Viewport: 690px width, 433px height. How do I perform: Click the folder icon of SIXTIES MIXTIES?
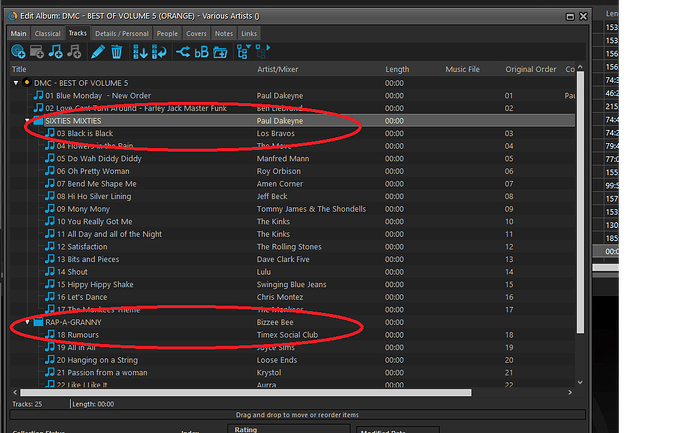coord(38,121)
